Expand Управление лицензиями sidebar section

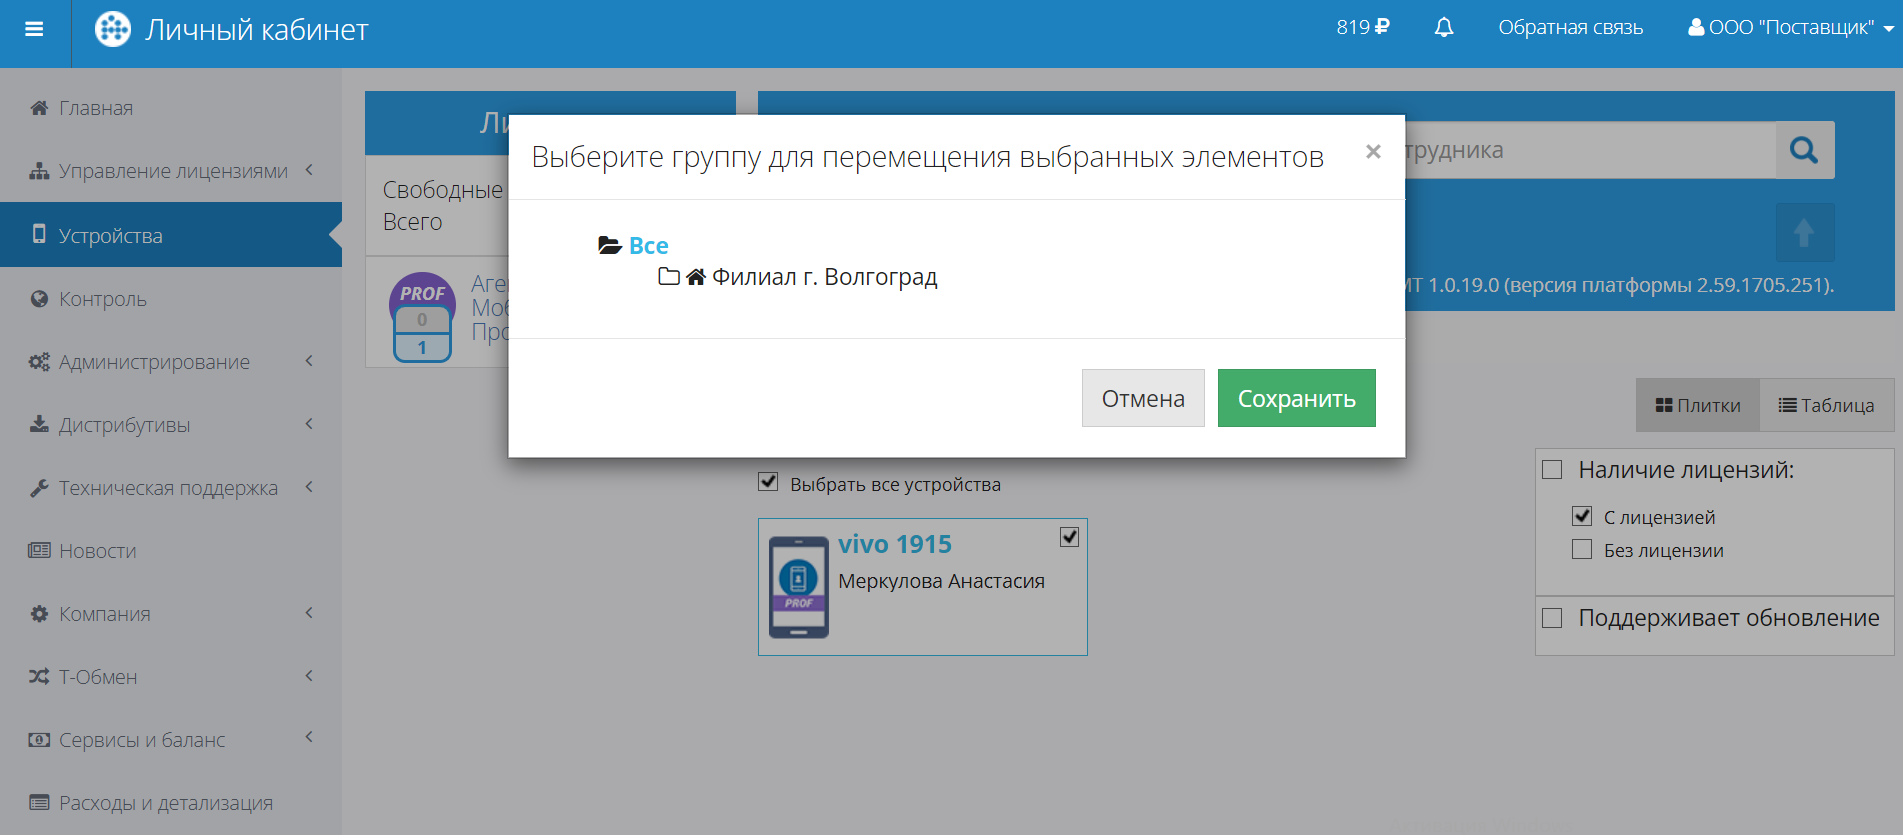(x=171, y=171)
